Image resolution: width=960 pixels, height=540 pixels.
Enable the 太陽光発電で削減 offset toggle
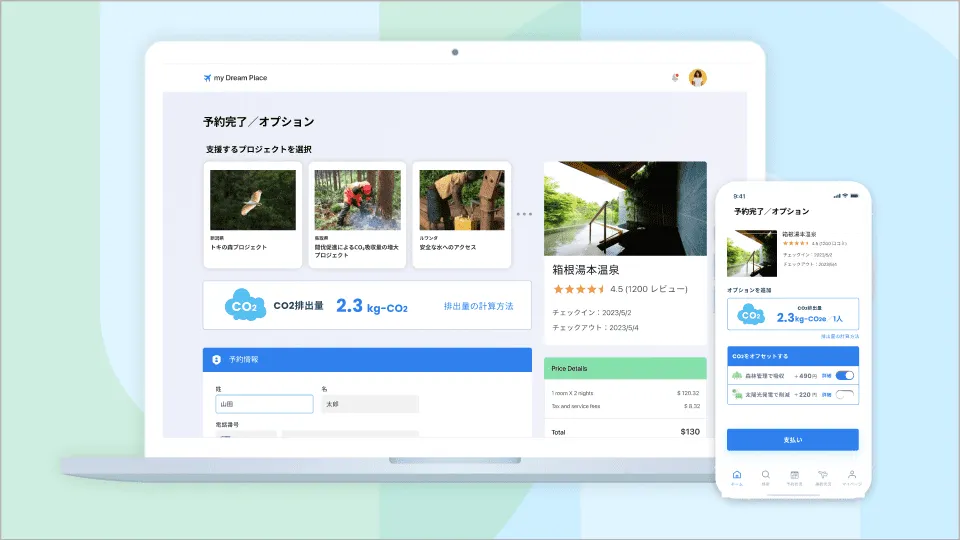(x=845, y=396)
